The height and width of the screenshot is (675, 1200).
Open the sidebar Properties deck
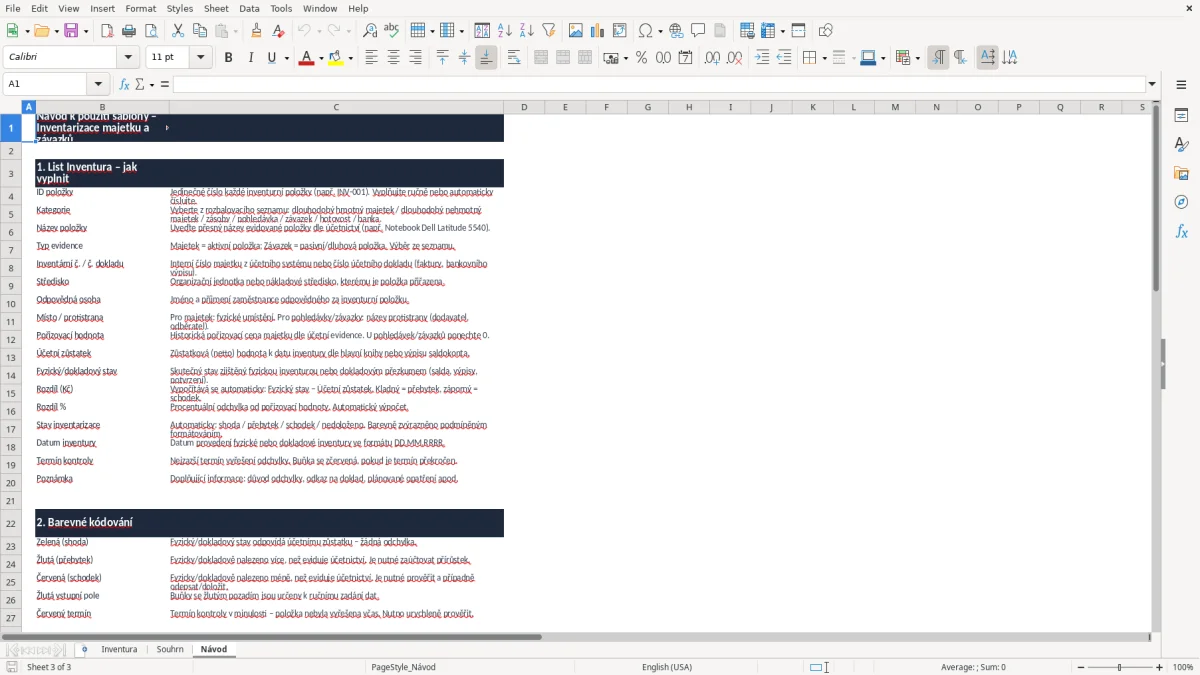[1181, 116]
